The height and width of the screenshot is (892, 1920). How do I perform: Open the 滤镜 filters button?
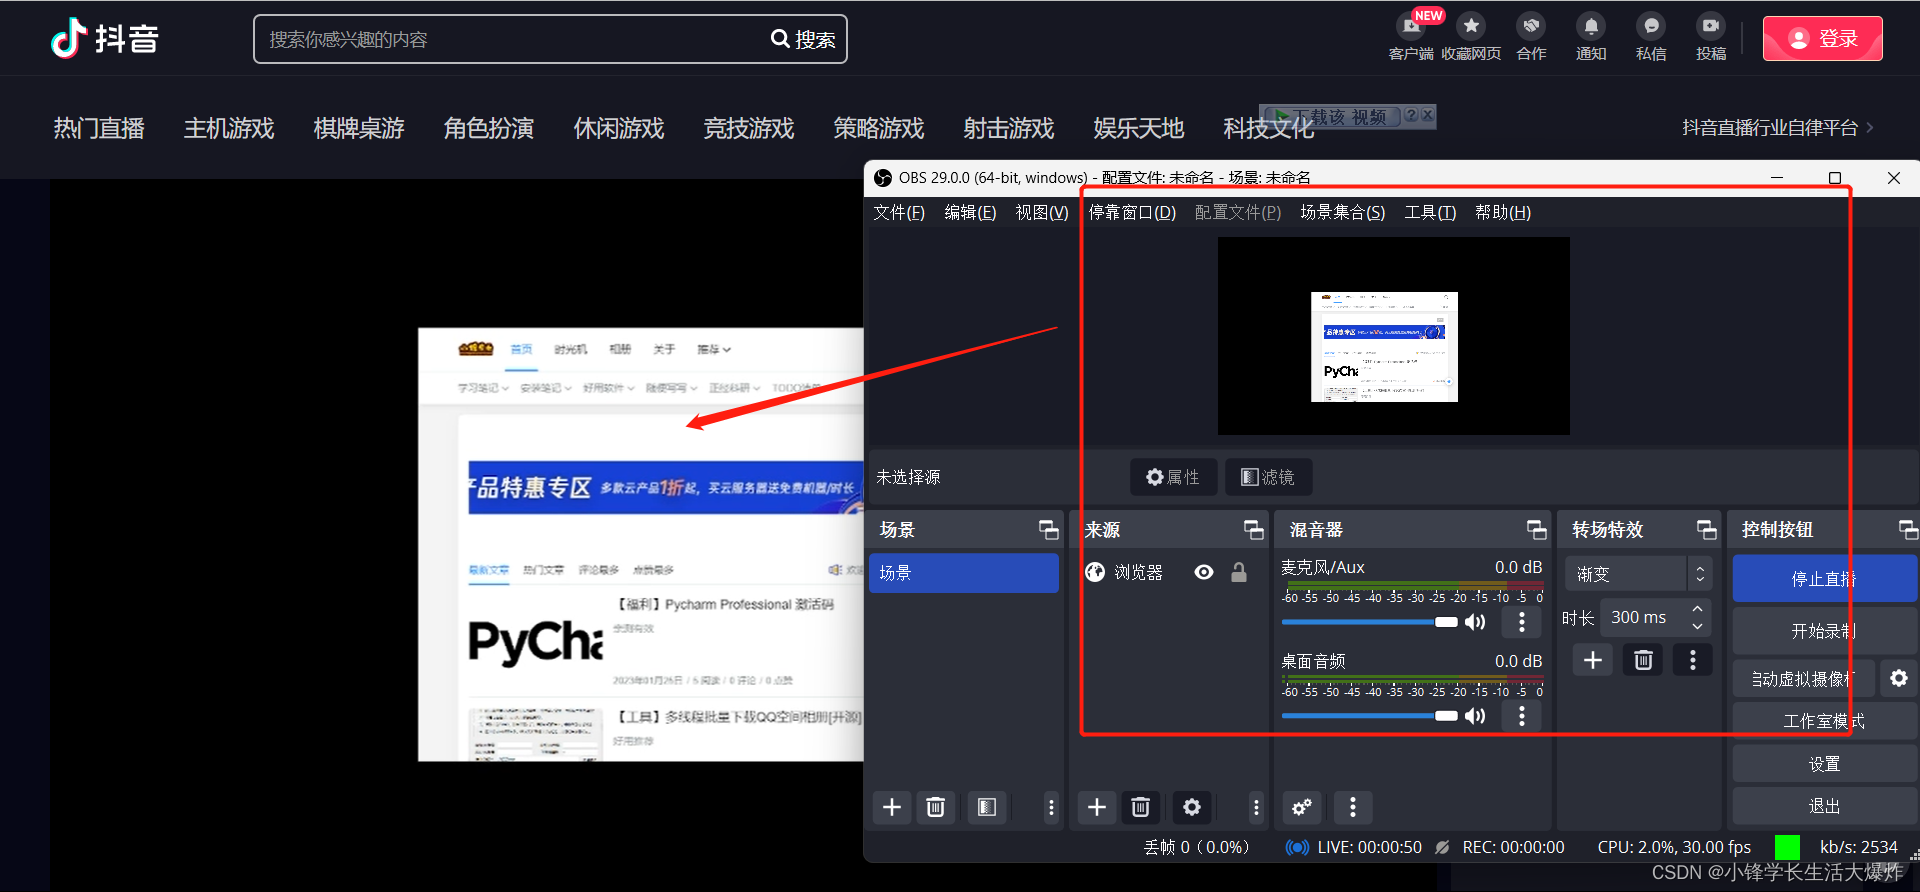tap(1268, 477)
